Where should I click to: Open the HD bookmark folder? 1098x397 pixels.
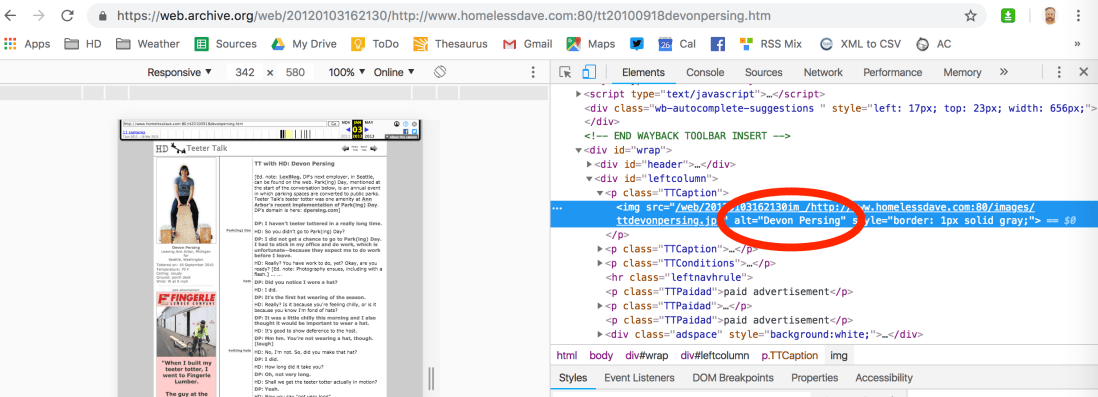[83, 44]
